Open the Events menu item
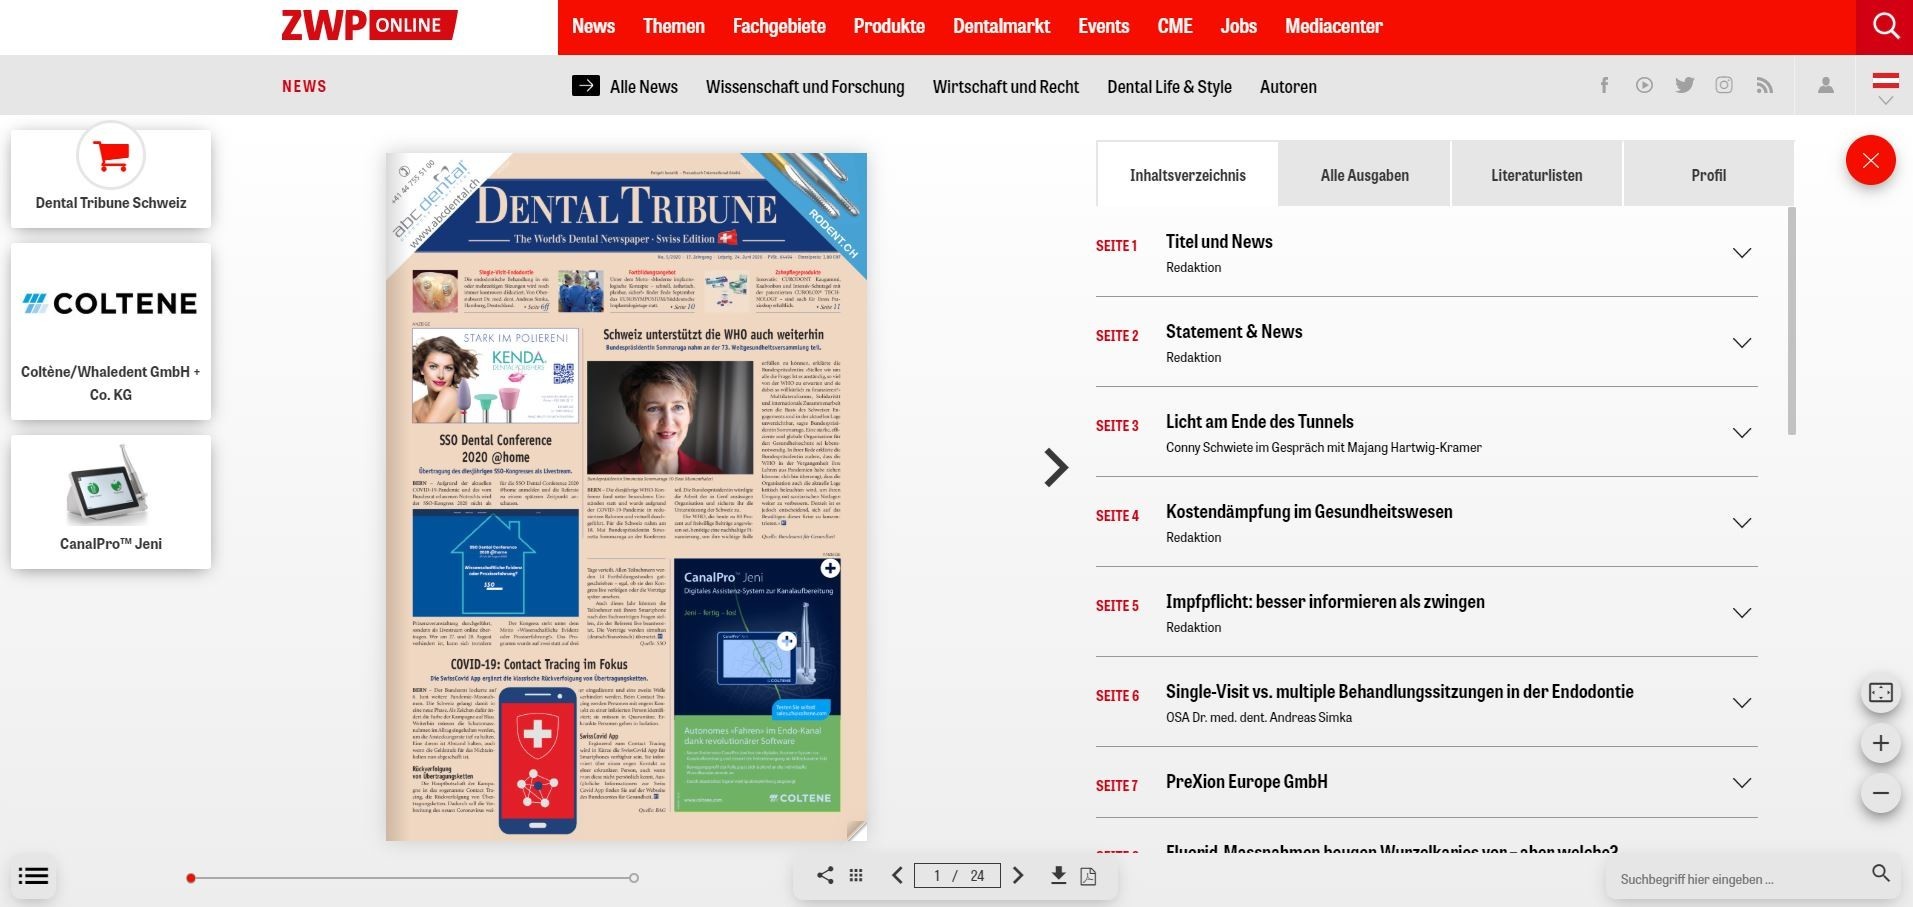 (x=1103, y=26)
